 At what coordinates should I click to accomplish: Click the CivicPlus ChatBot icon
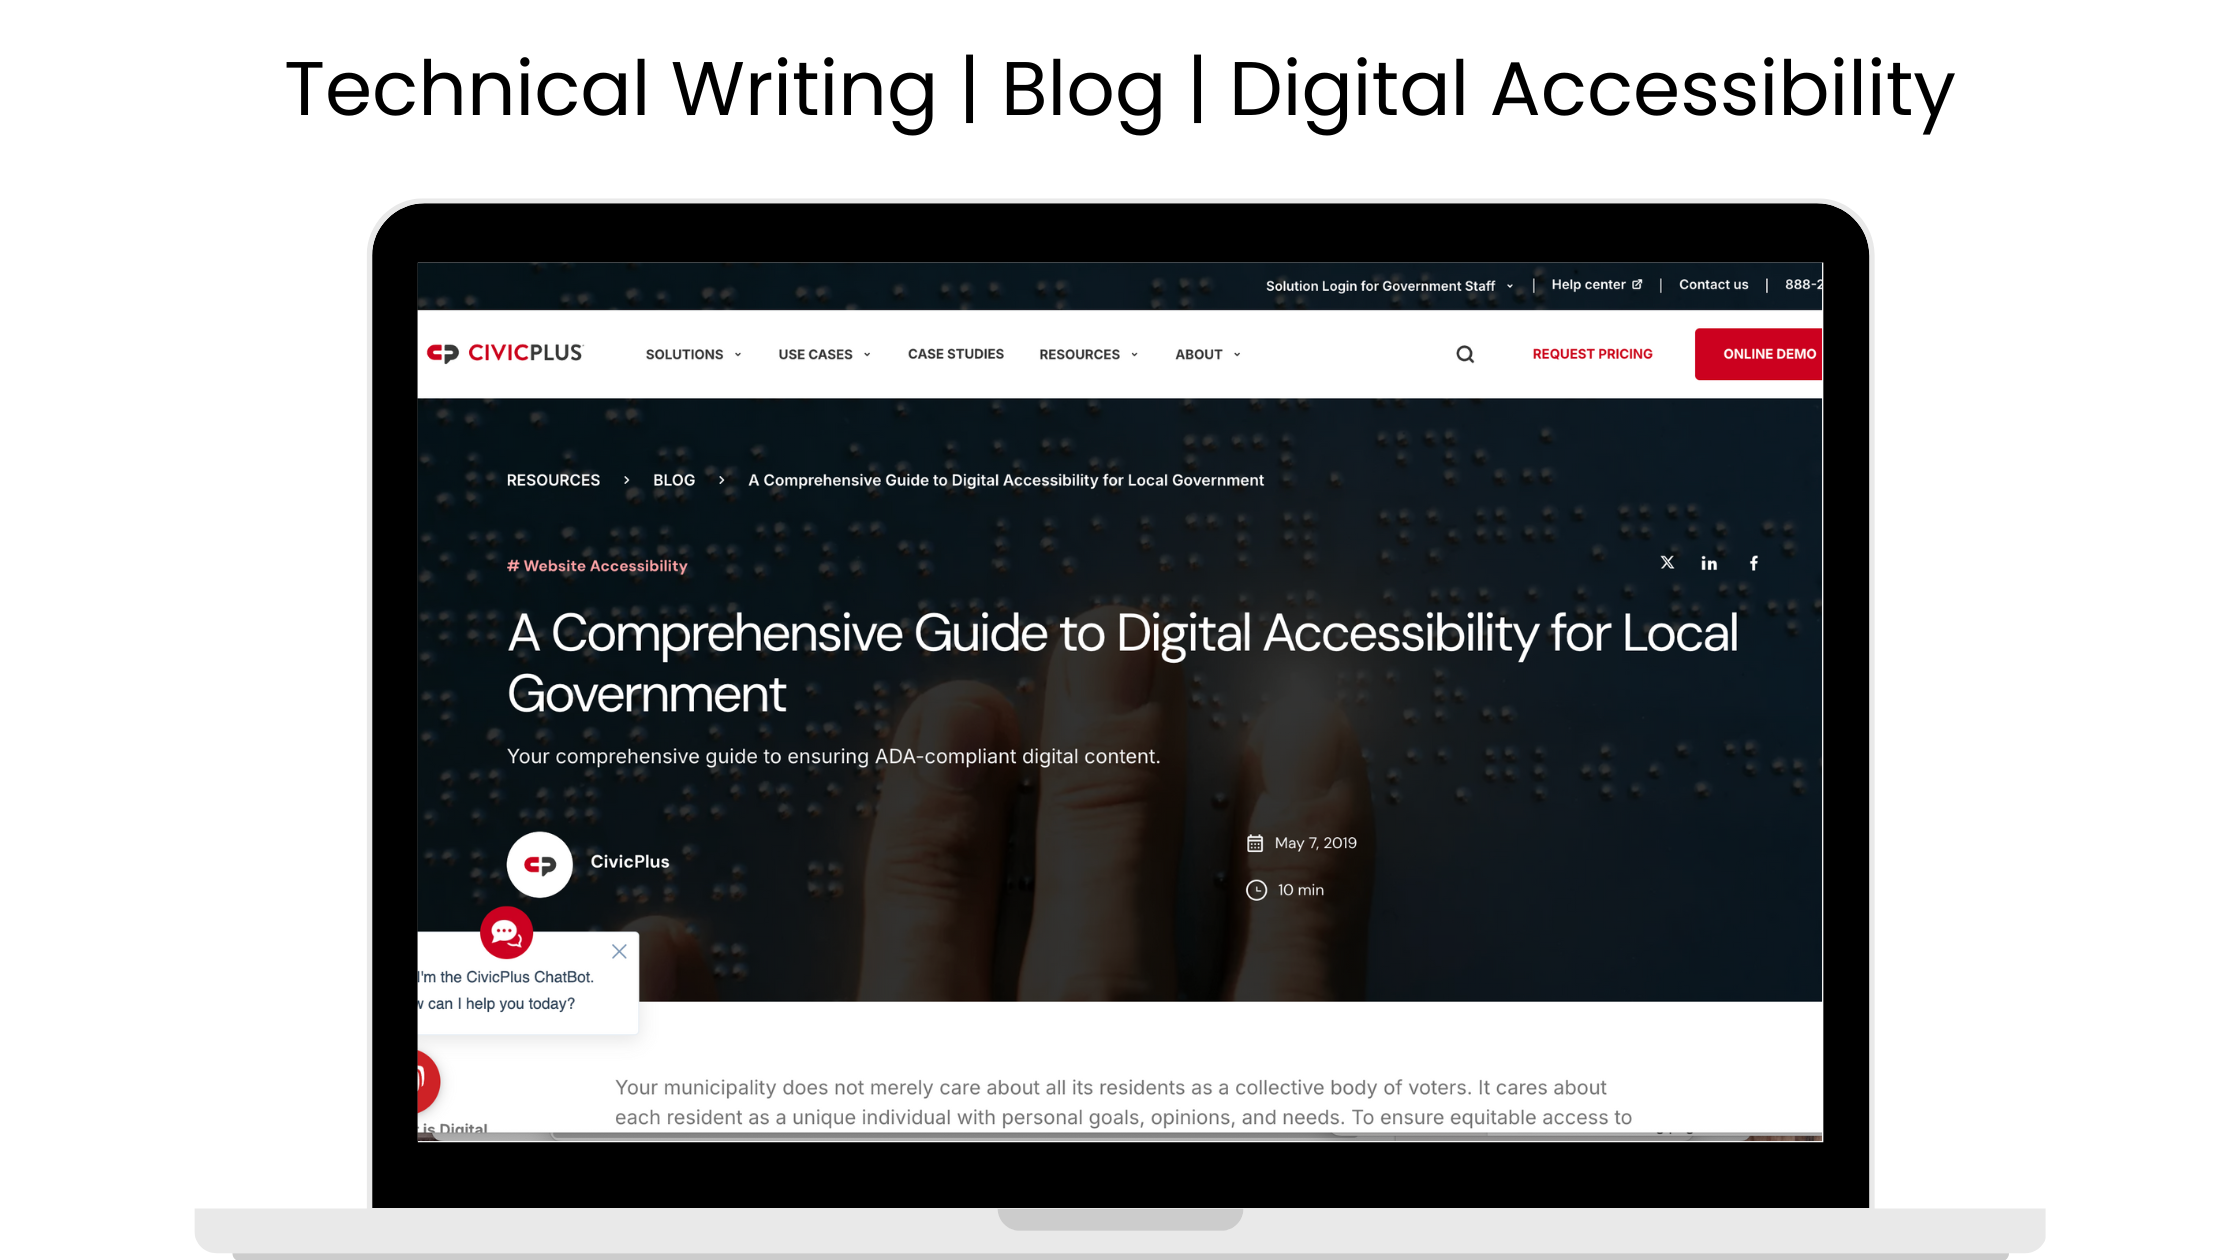(x=506, y=934)
